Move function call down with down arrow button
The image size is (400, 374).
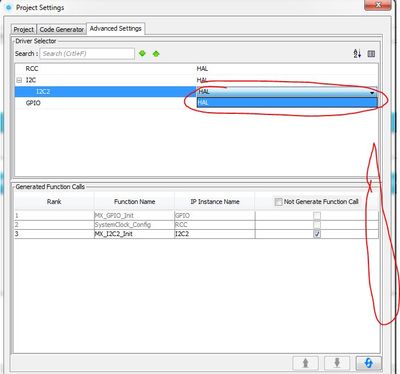pos(337,363)
